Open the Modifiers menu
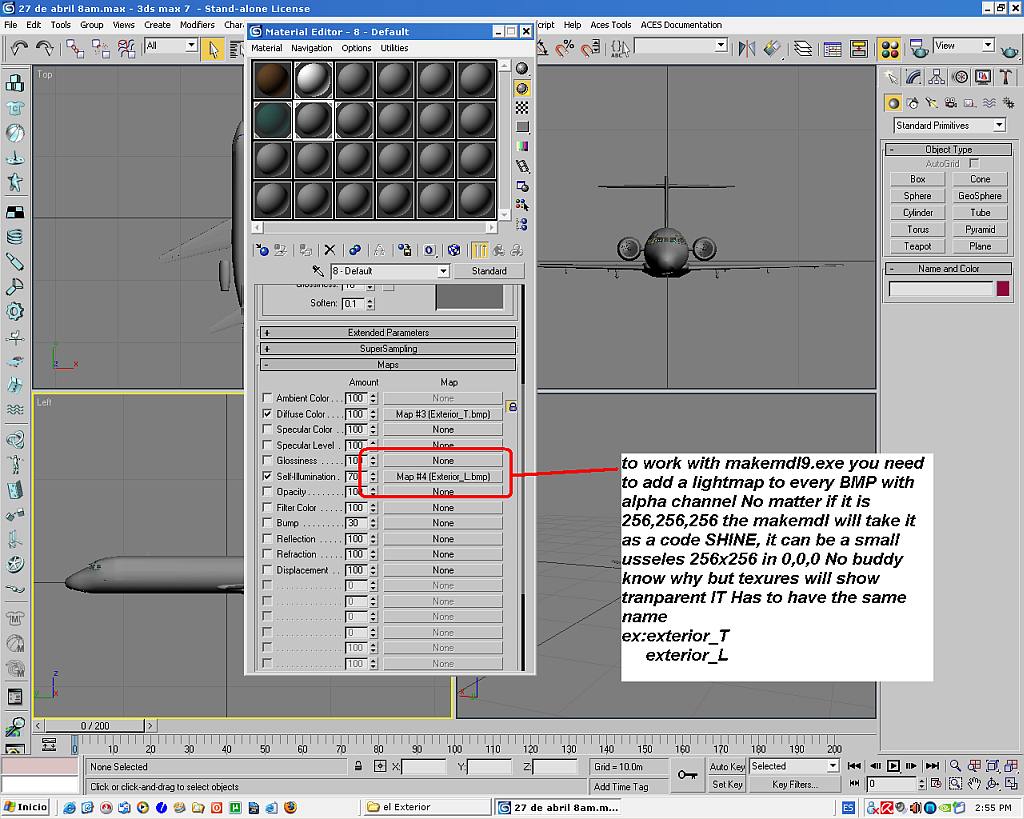The width and height of the screenshot is (1024, 819). (197, 24)
